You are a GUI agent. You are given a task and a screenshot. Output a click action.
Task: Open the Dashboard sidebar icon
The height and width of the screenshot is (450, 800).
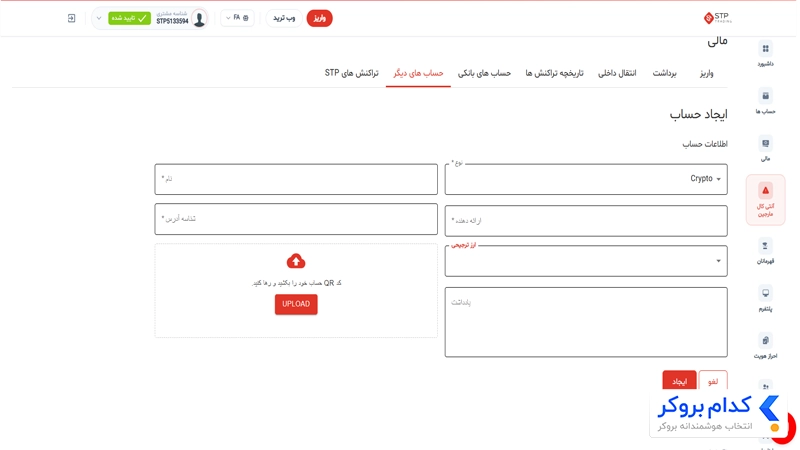click(x=765, y=49)
